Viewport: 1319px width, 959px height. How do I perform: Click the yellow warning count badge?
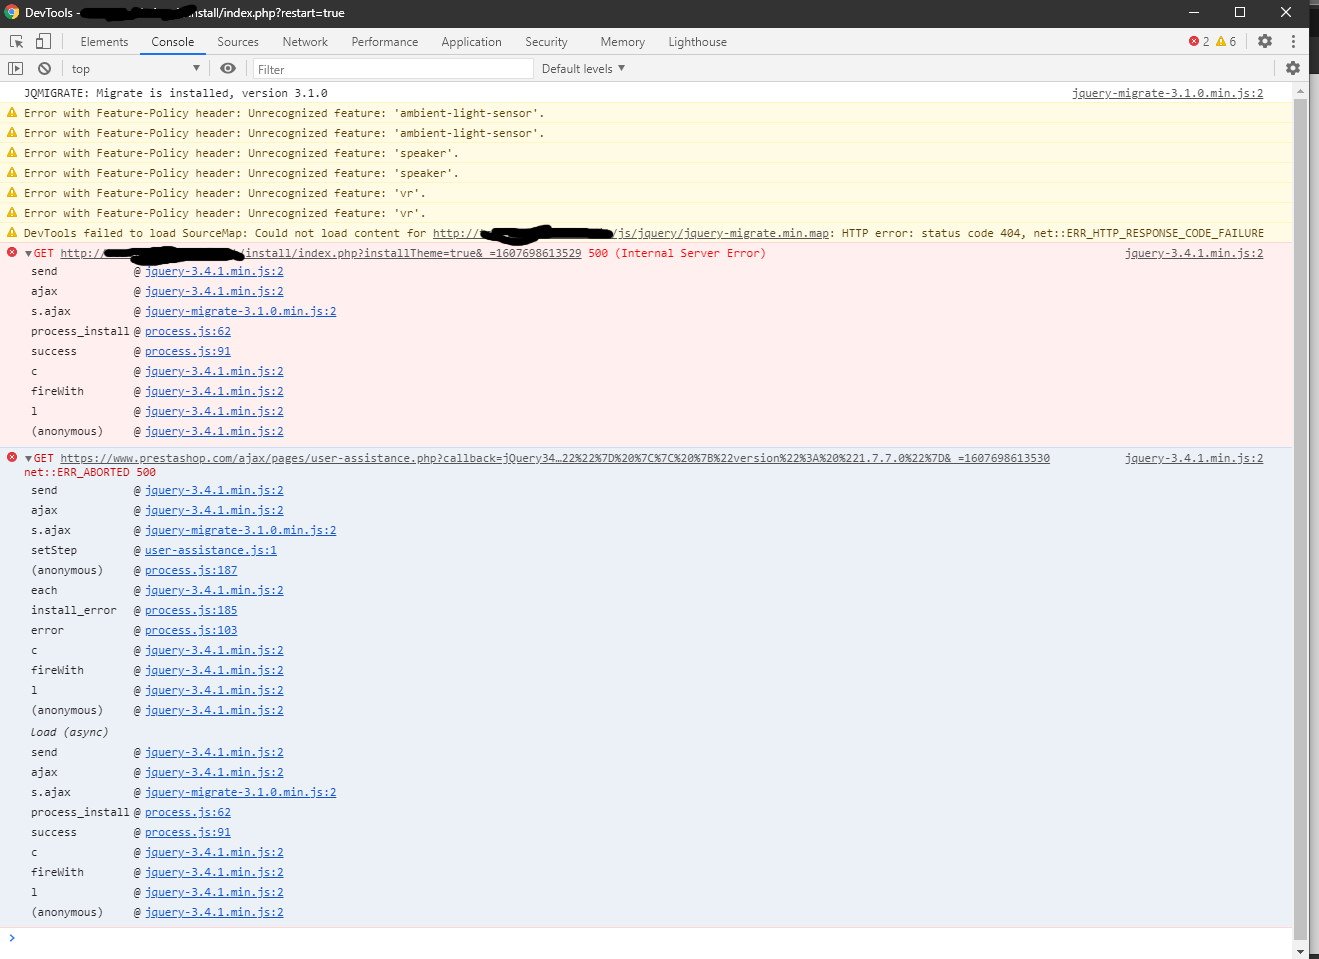(1226, 42)
